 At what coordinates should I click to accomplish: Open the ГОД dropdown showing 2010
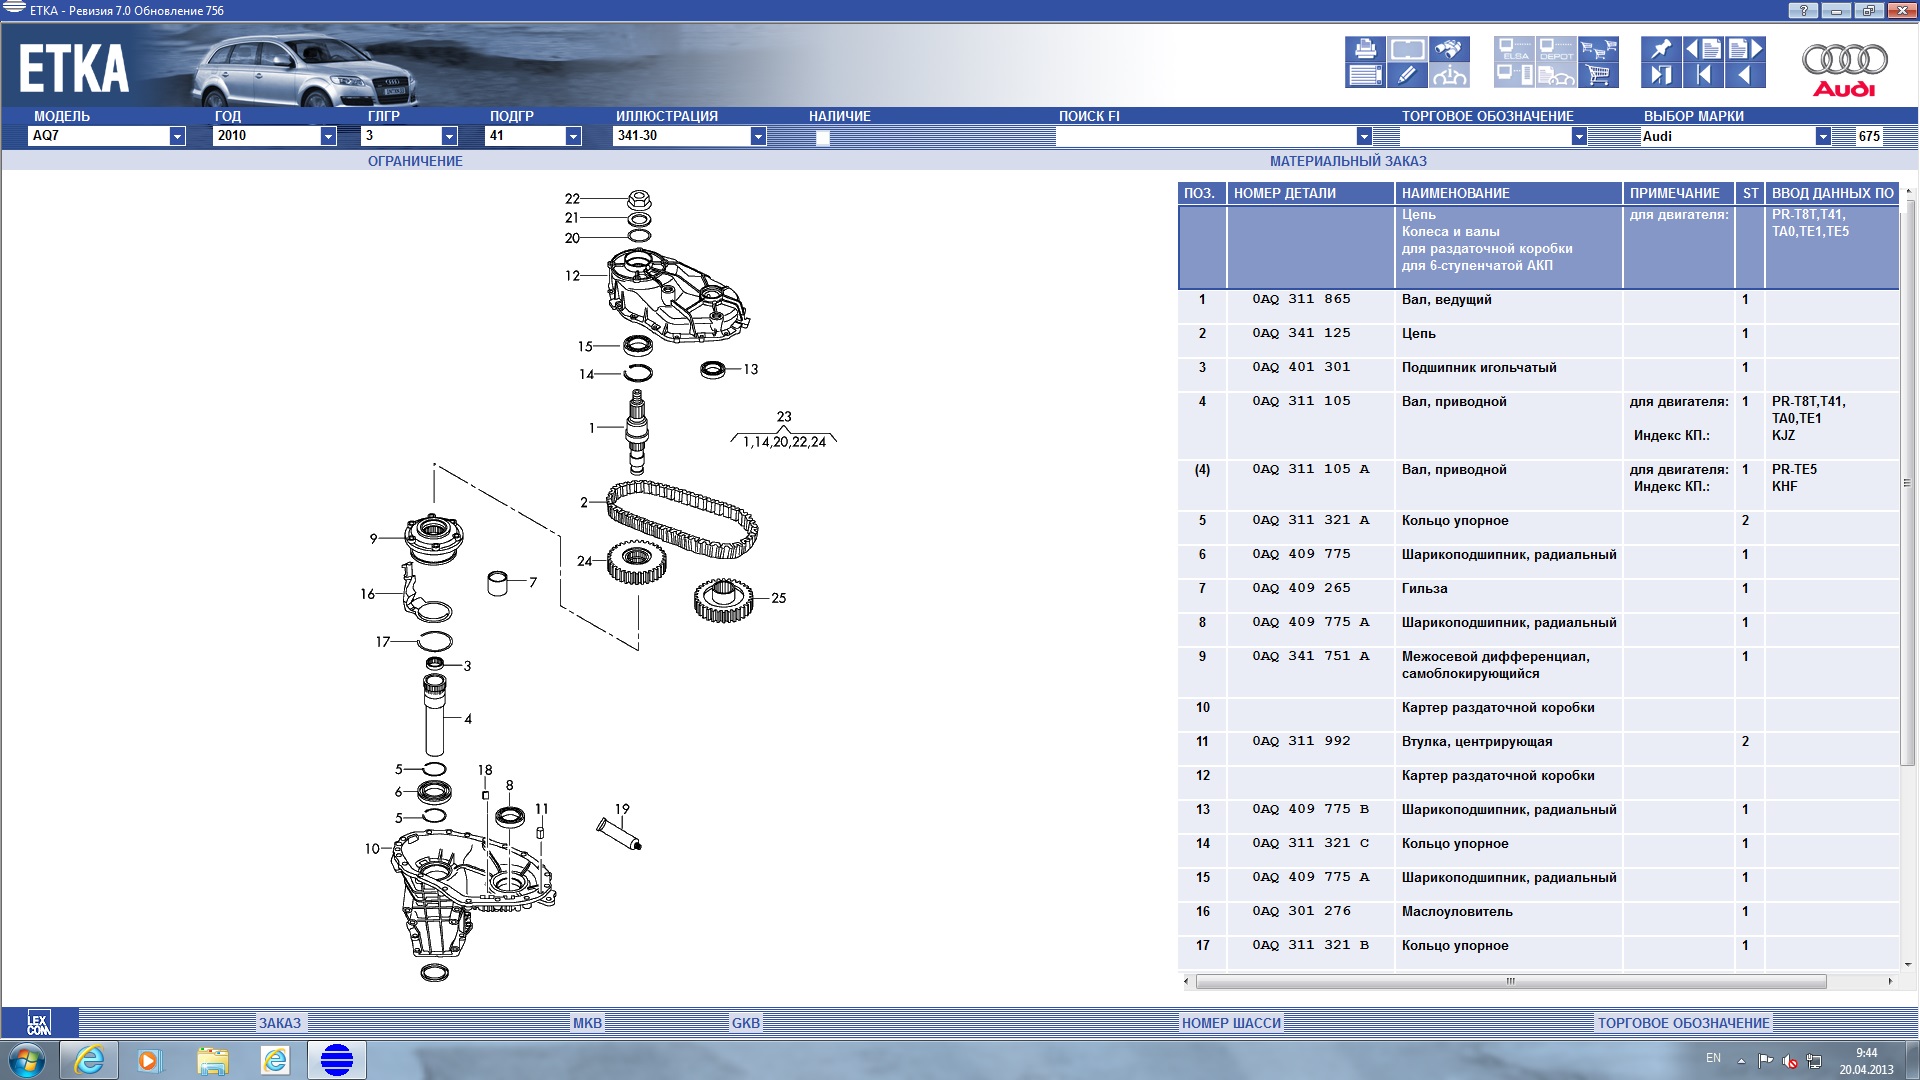pyautogui.click(x=328, y=136)
